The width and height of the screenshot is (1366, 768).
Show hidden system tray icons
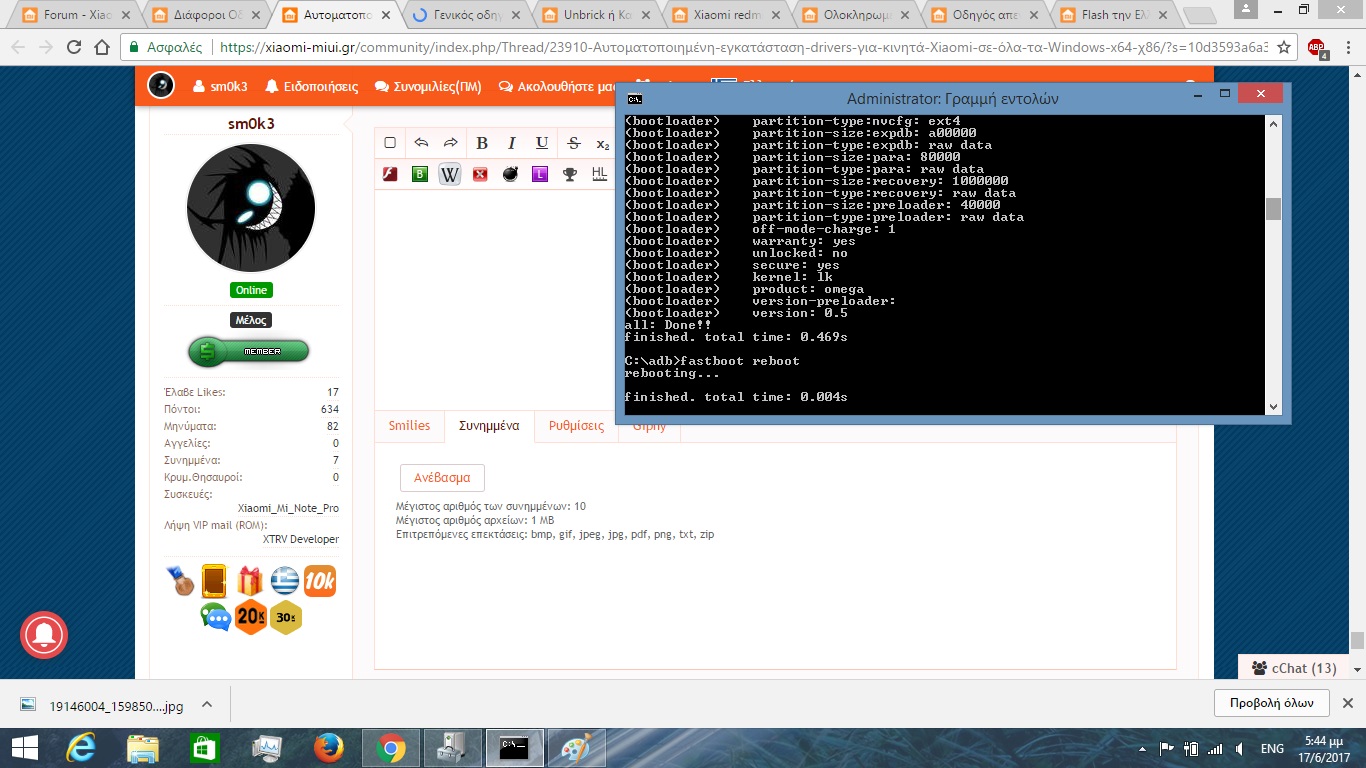[1143, 748]
